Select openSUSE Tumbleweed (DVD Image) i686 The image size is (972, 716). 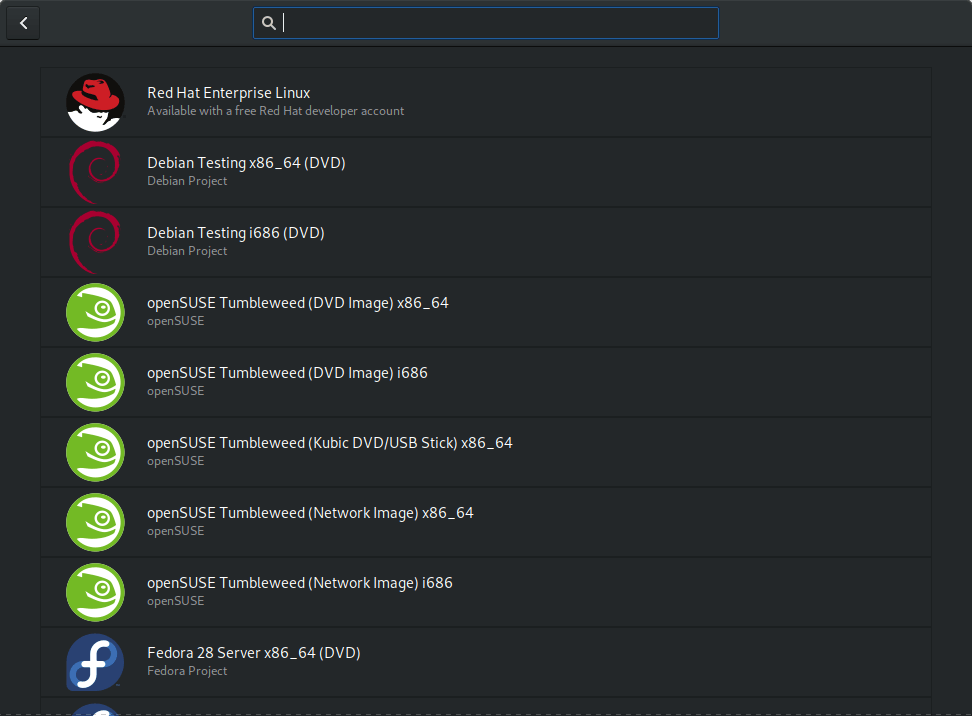pos(287,373)
